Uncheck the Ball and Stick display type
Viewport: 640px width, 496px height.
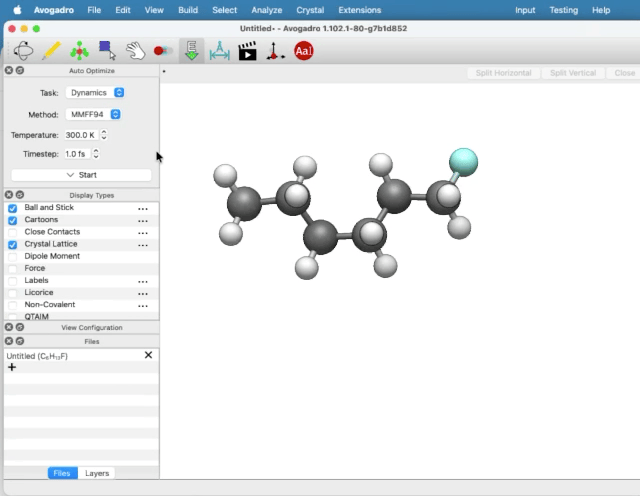13,208
